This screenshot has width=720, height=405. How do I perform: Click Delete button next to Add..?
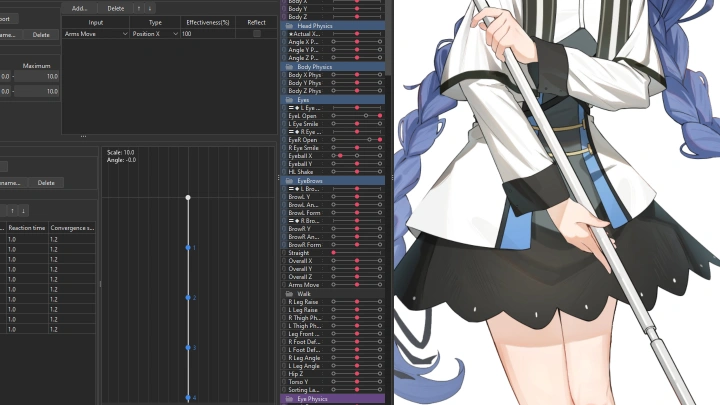[116, 8]
